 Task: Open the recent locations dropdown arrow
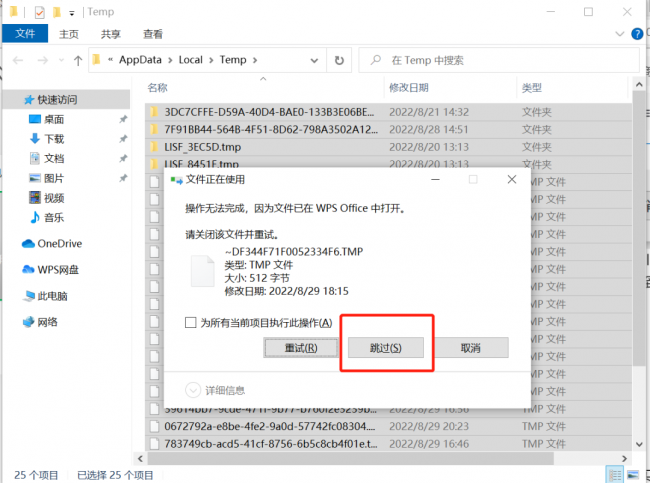61,61
